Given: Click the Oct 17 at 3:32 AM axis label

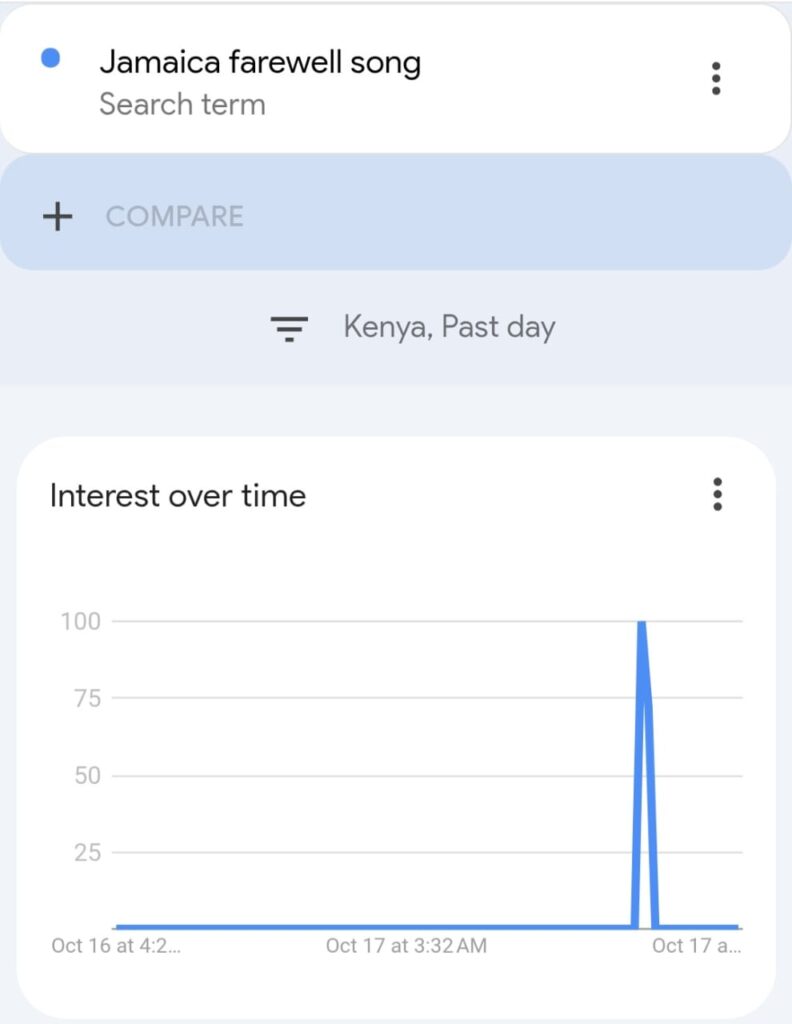Looking at the screenshot, I should click(406, 945).
